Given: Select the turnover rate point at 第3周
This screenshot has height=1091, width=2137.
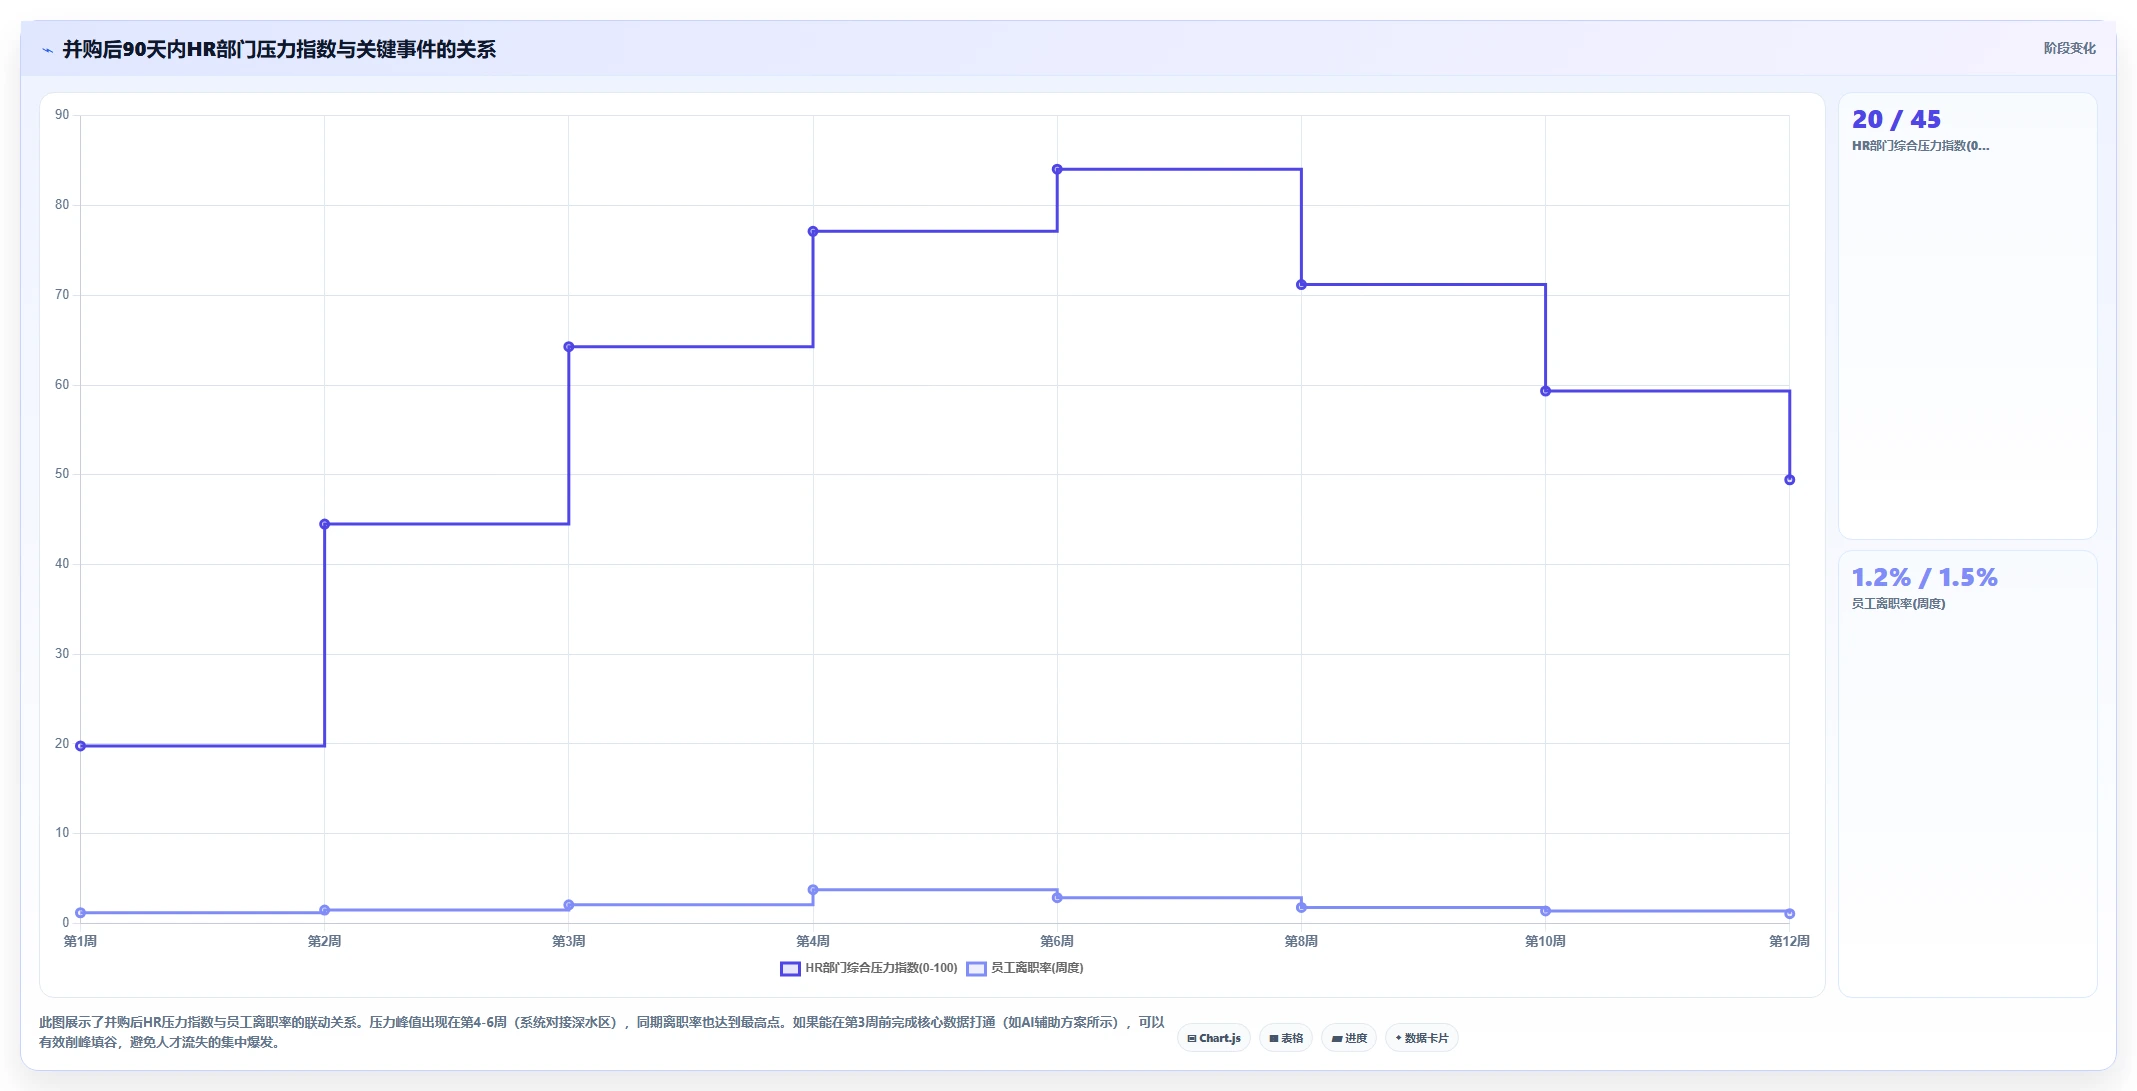Looking at the screenshot, I should tap(569, 905).
